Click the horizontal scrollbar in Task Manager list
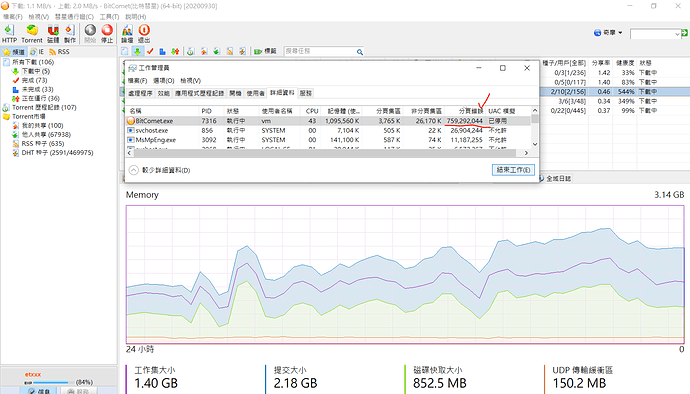This screenshot has width=690, height=394. point(328,153)
